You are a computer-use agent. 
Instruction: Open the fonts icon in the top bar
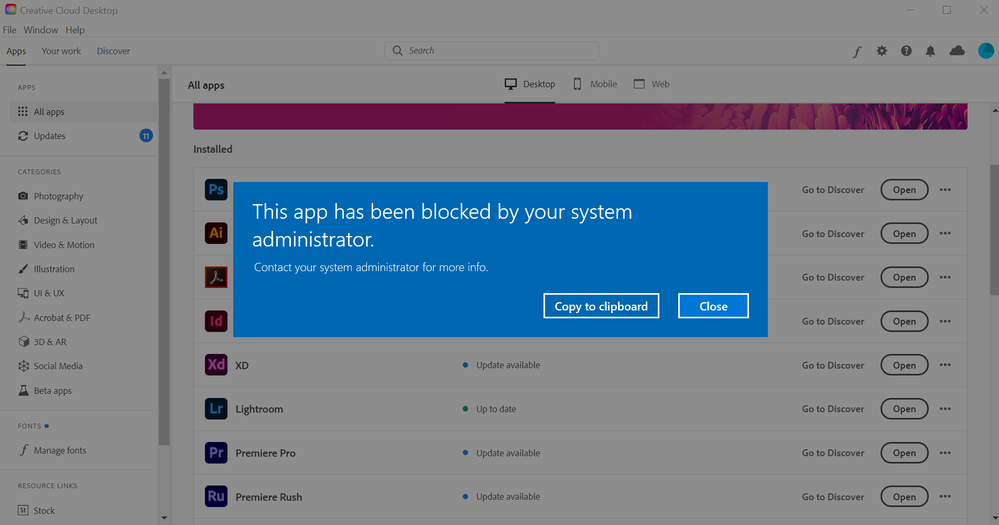857,51
